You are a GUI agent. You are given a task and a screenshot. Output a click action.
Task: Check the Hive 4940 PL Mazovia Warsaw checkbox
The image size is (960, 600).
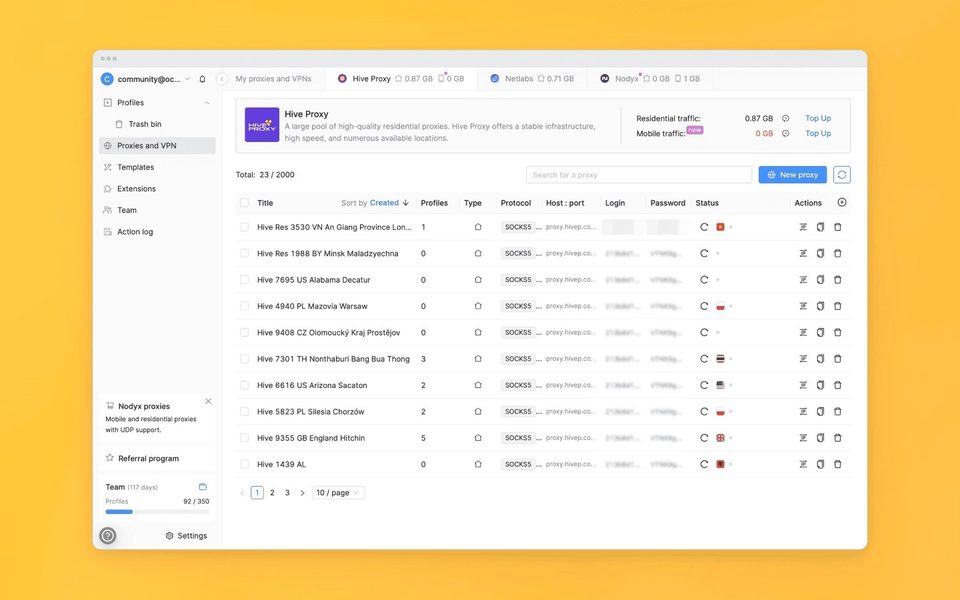click(x=244, y=306)
